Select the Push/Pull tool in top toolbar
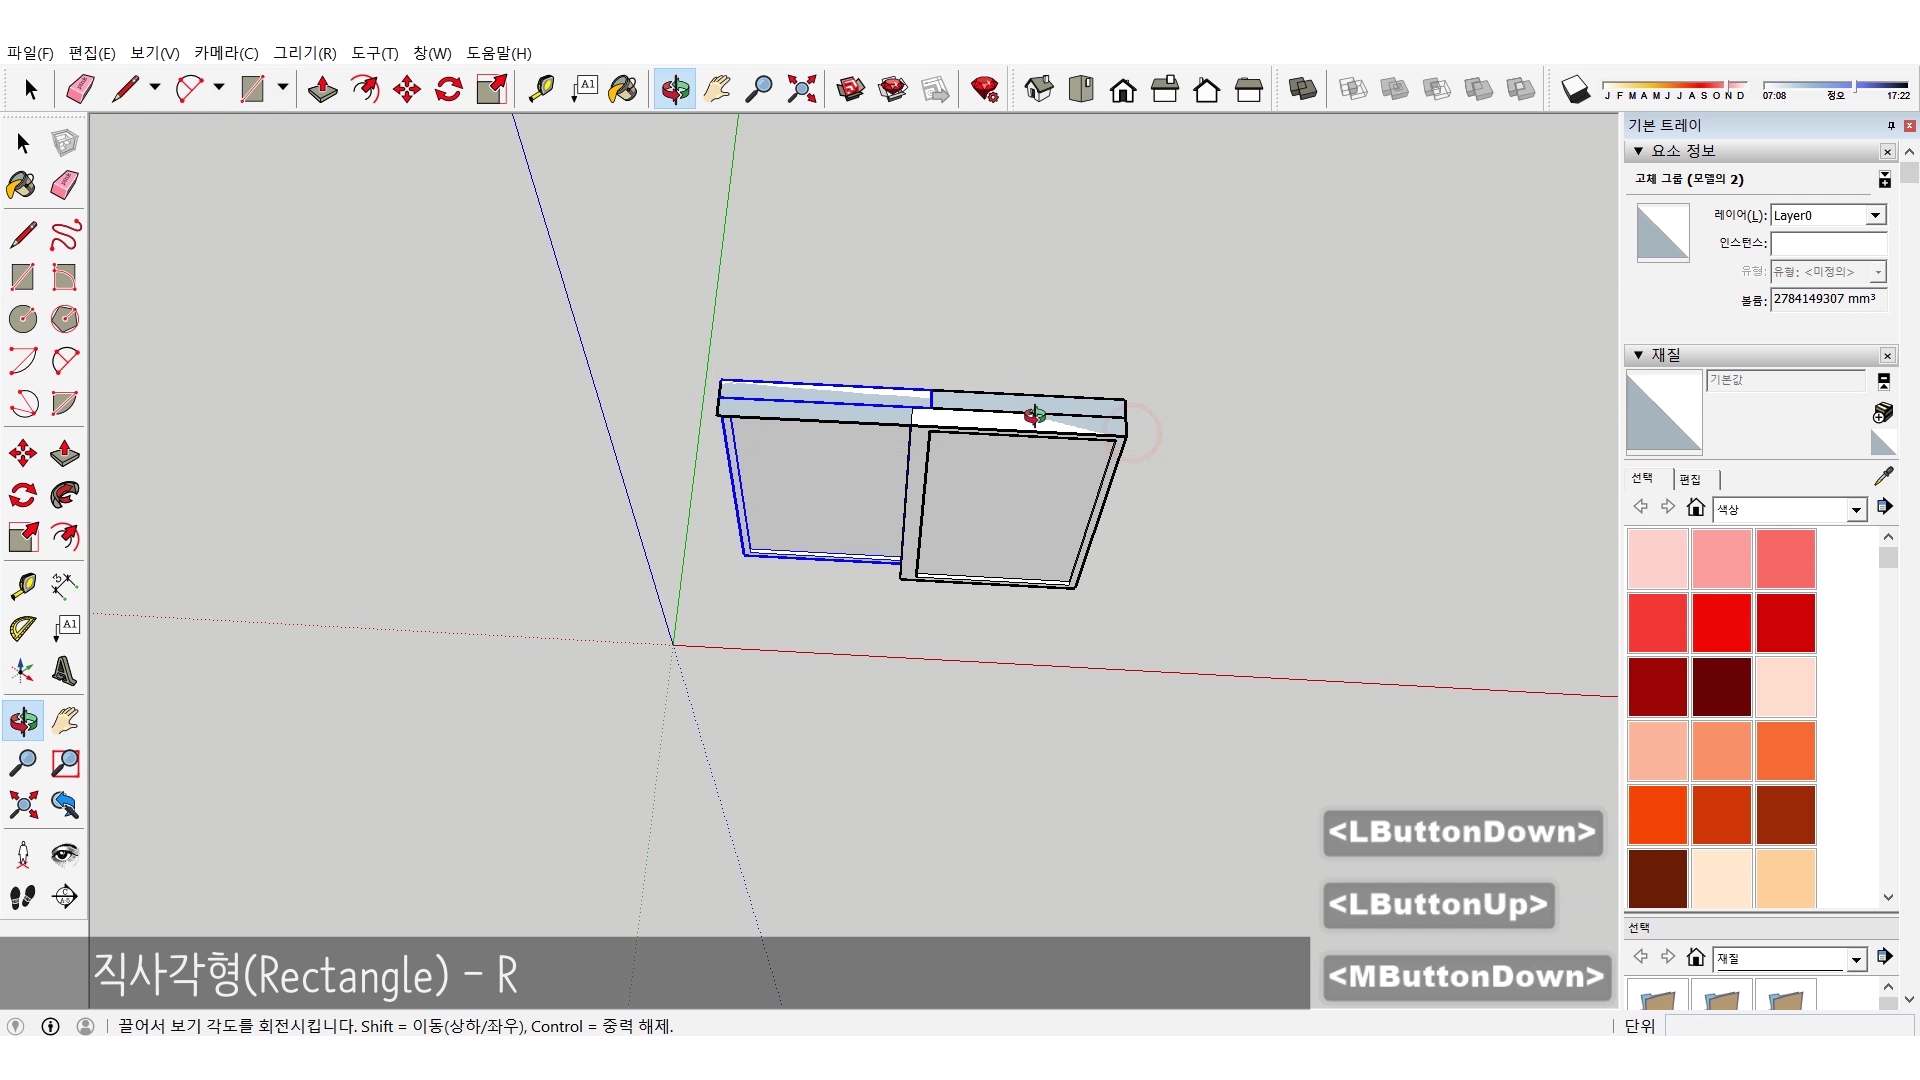Screen dimensions: 1920x1080 click(322, 90)
